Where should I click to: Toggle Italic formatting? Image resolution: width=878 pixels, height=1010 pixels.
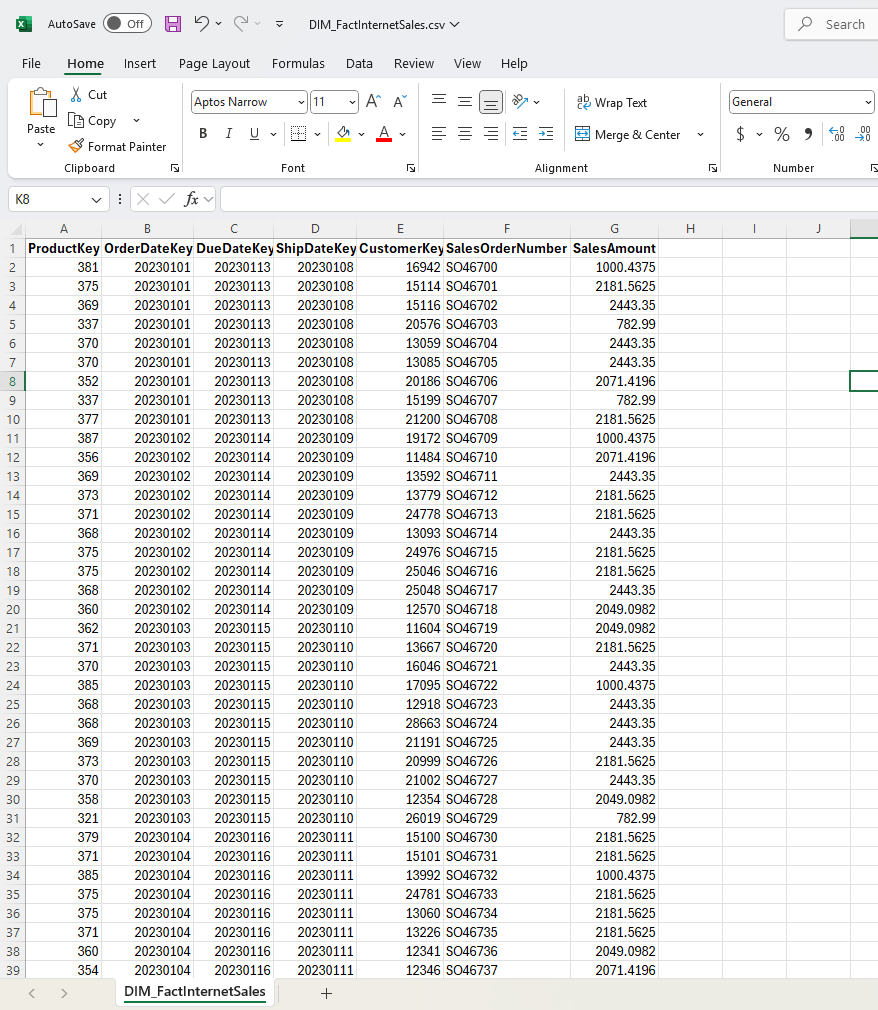tap(228, 134)
